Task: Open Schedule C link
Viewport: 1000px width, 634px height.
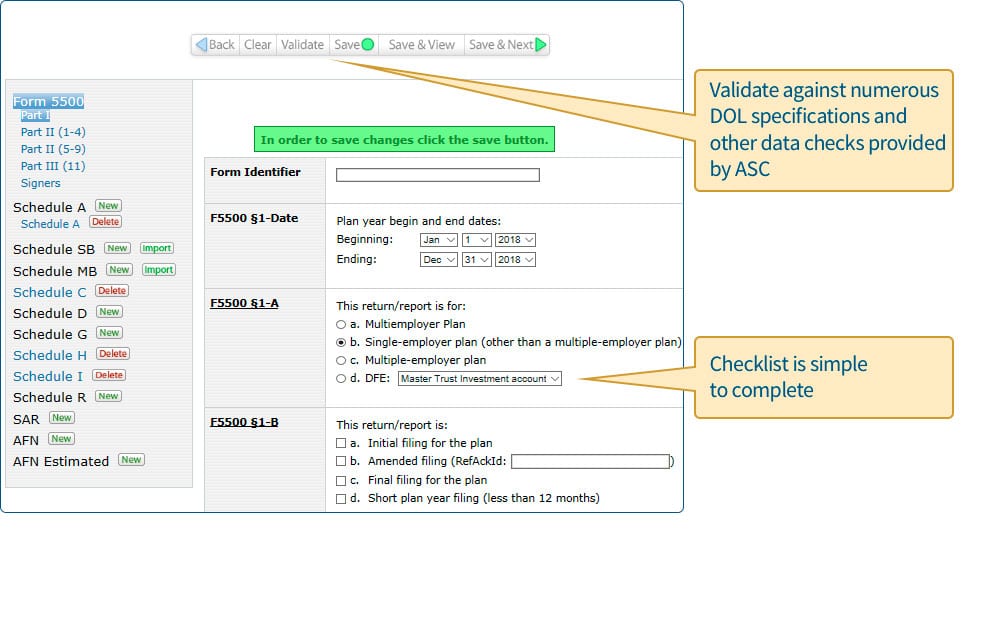Action: (49, 292)
